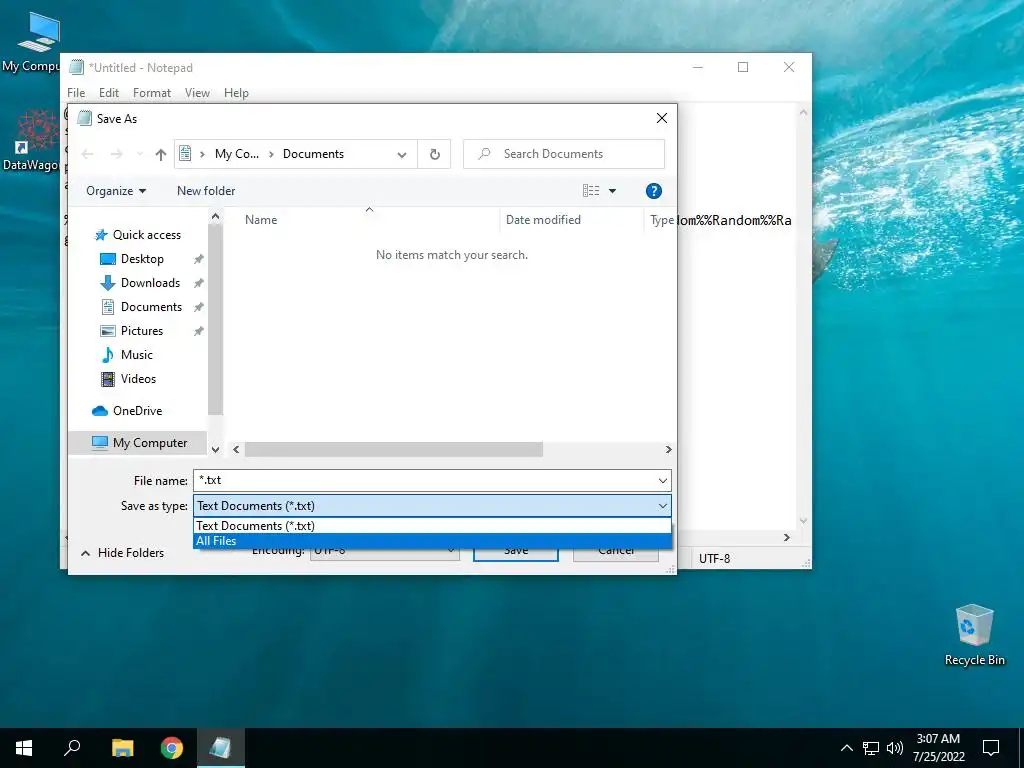Select Music in the navigation pane
Viewport: 1024px width, 768px height.
tap(136, 355)
